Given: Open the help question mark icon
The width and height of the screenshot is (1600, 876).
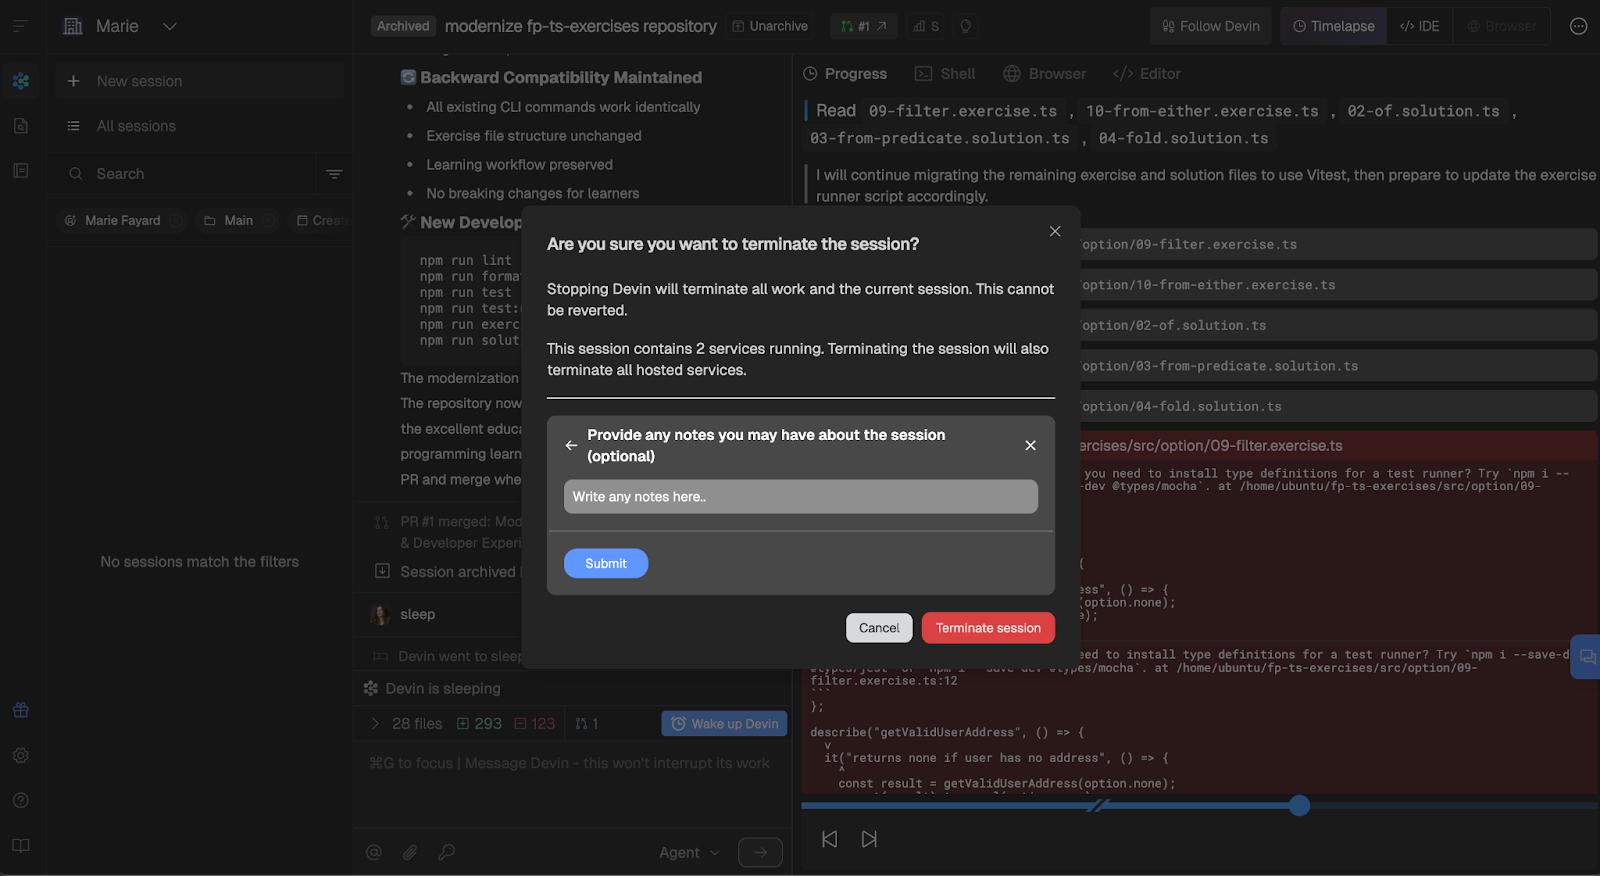Looking at the screenshot, I should 20,800.
